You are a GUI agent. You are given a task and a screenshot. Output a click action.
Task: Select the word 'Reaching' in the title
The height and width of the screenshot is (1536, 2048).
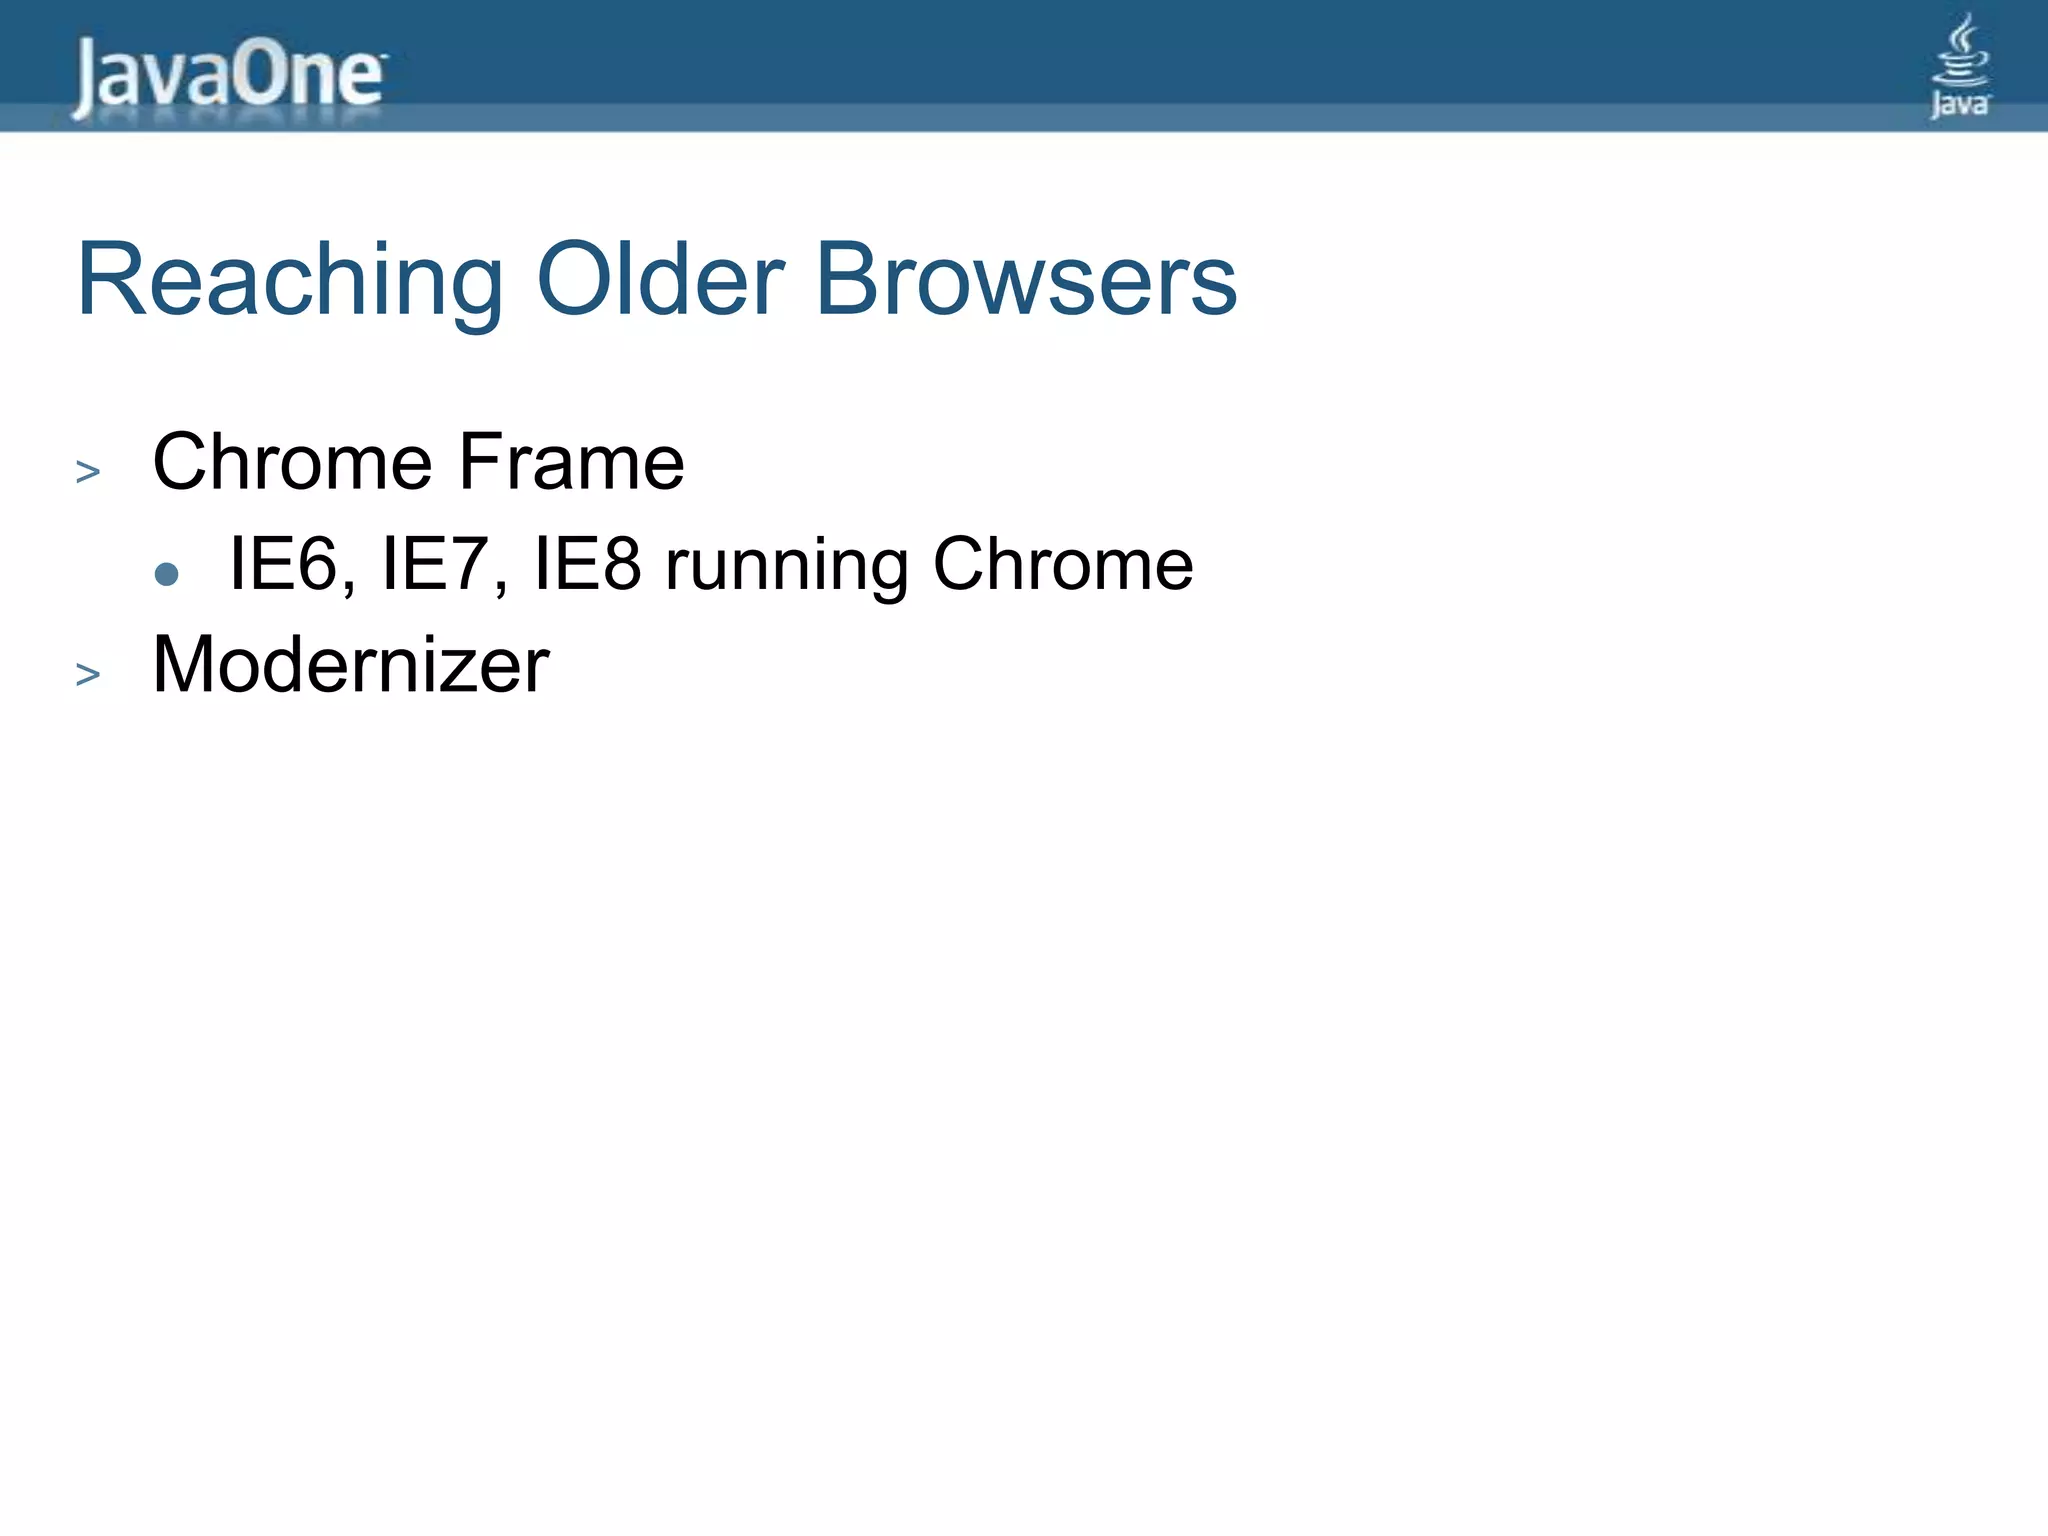point(290,280)
